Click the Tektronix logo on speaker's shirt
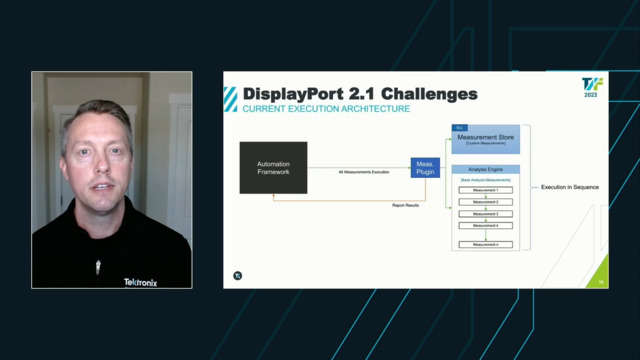 (140, 282)
